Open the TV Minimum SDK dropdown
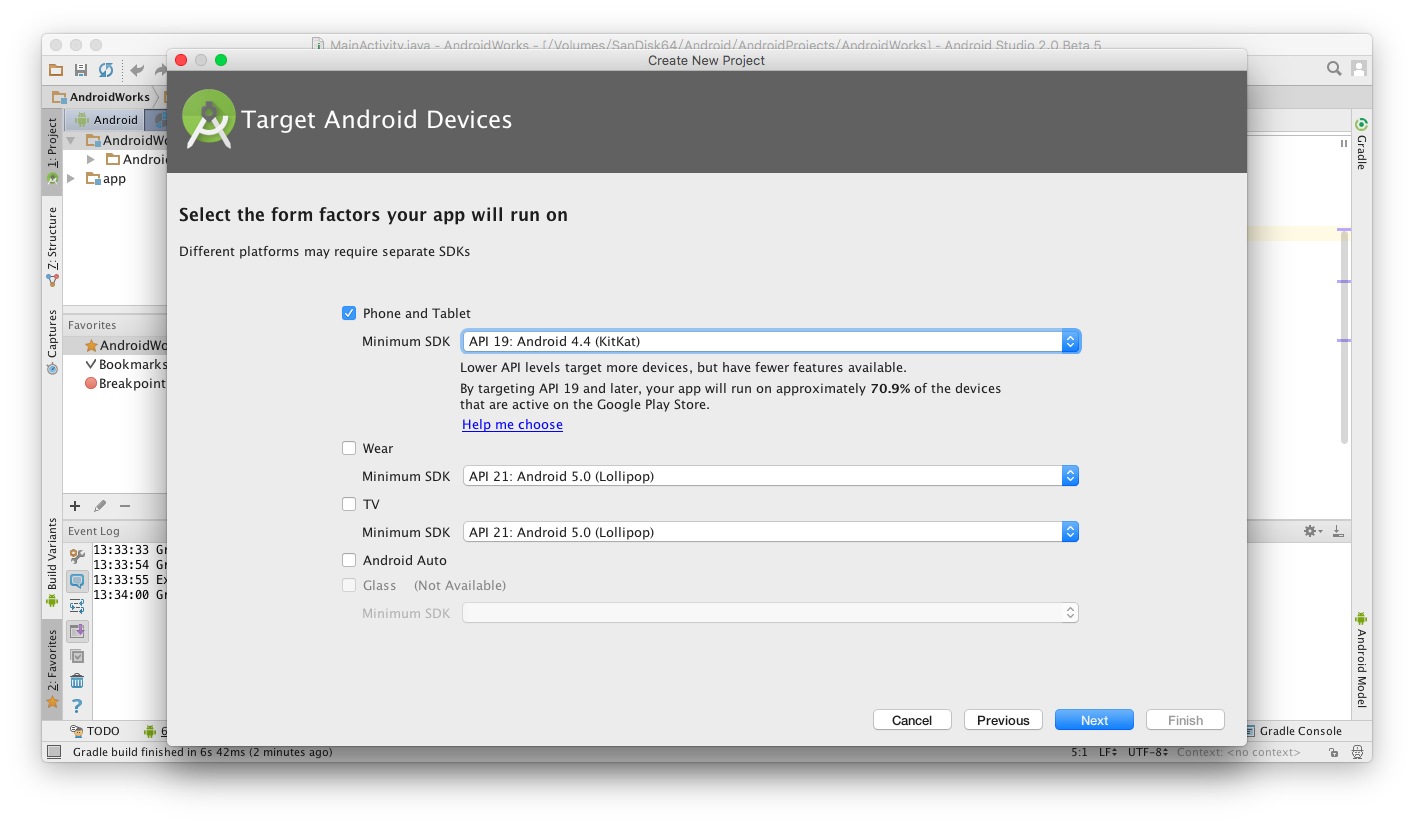 coord(770,532)
